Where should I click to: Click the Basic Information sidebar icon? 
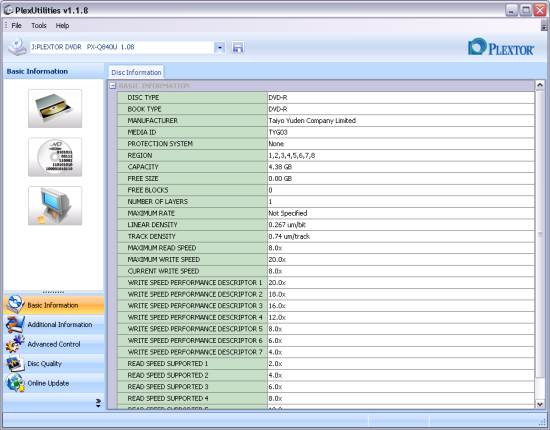[x=15, y=304]
